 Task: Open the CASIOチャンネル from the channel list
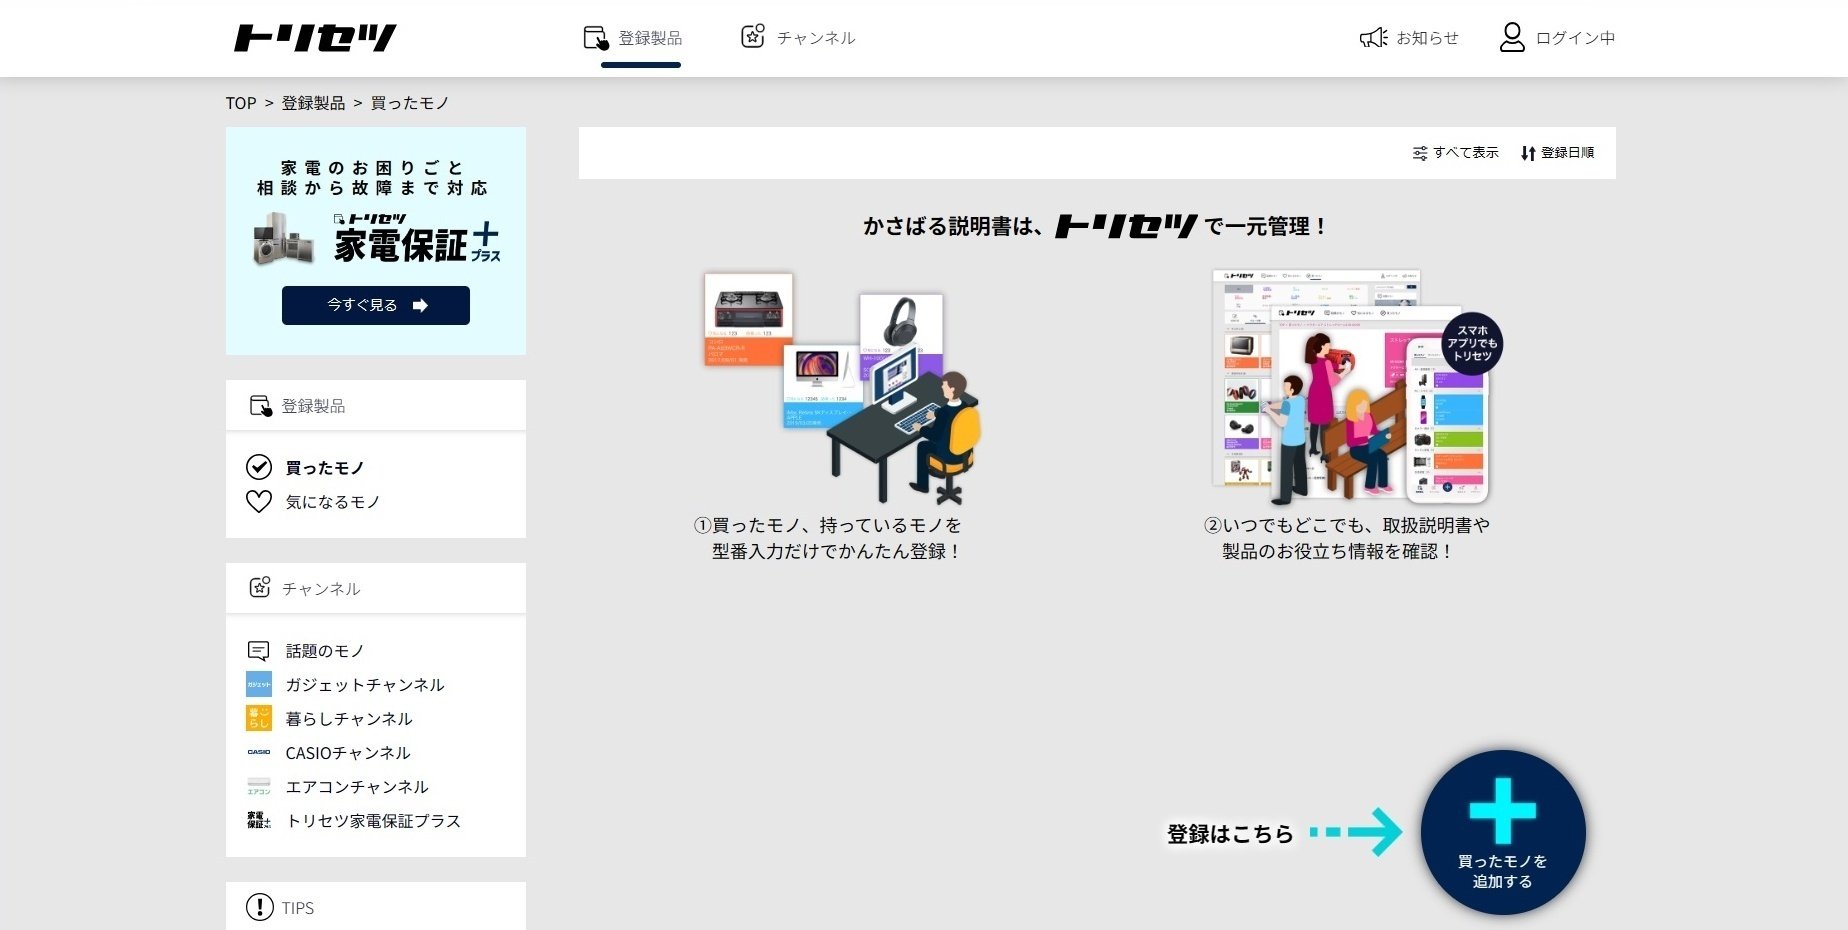[259, 752]
